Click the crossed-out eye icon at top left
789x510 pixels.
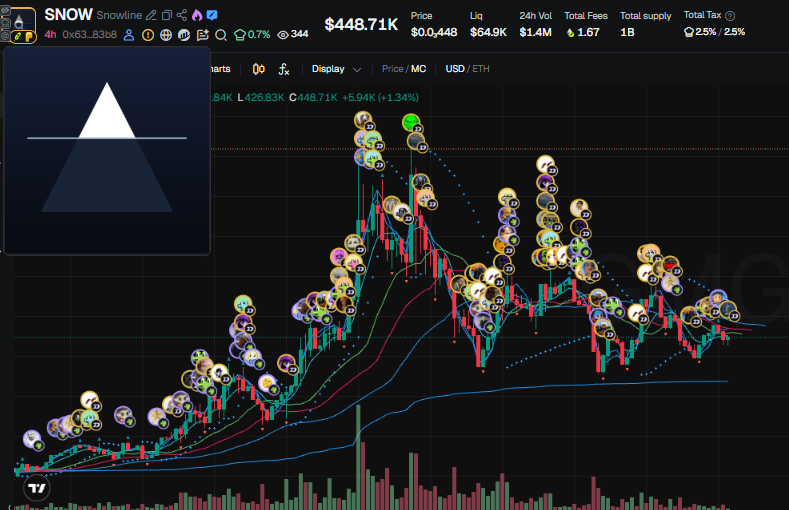click(x=5, y=10)
